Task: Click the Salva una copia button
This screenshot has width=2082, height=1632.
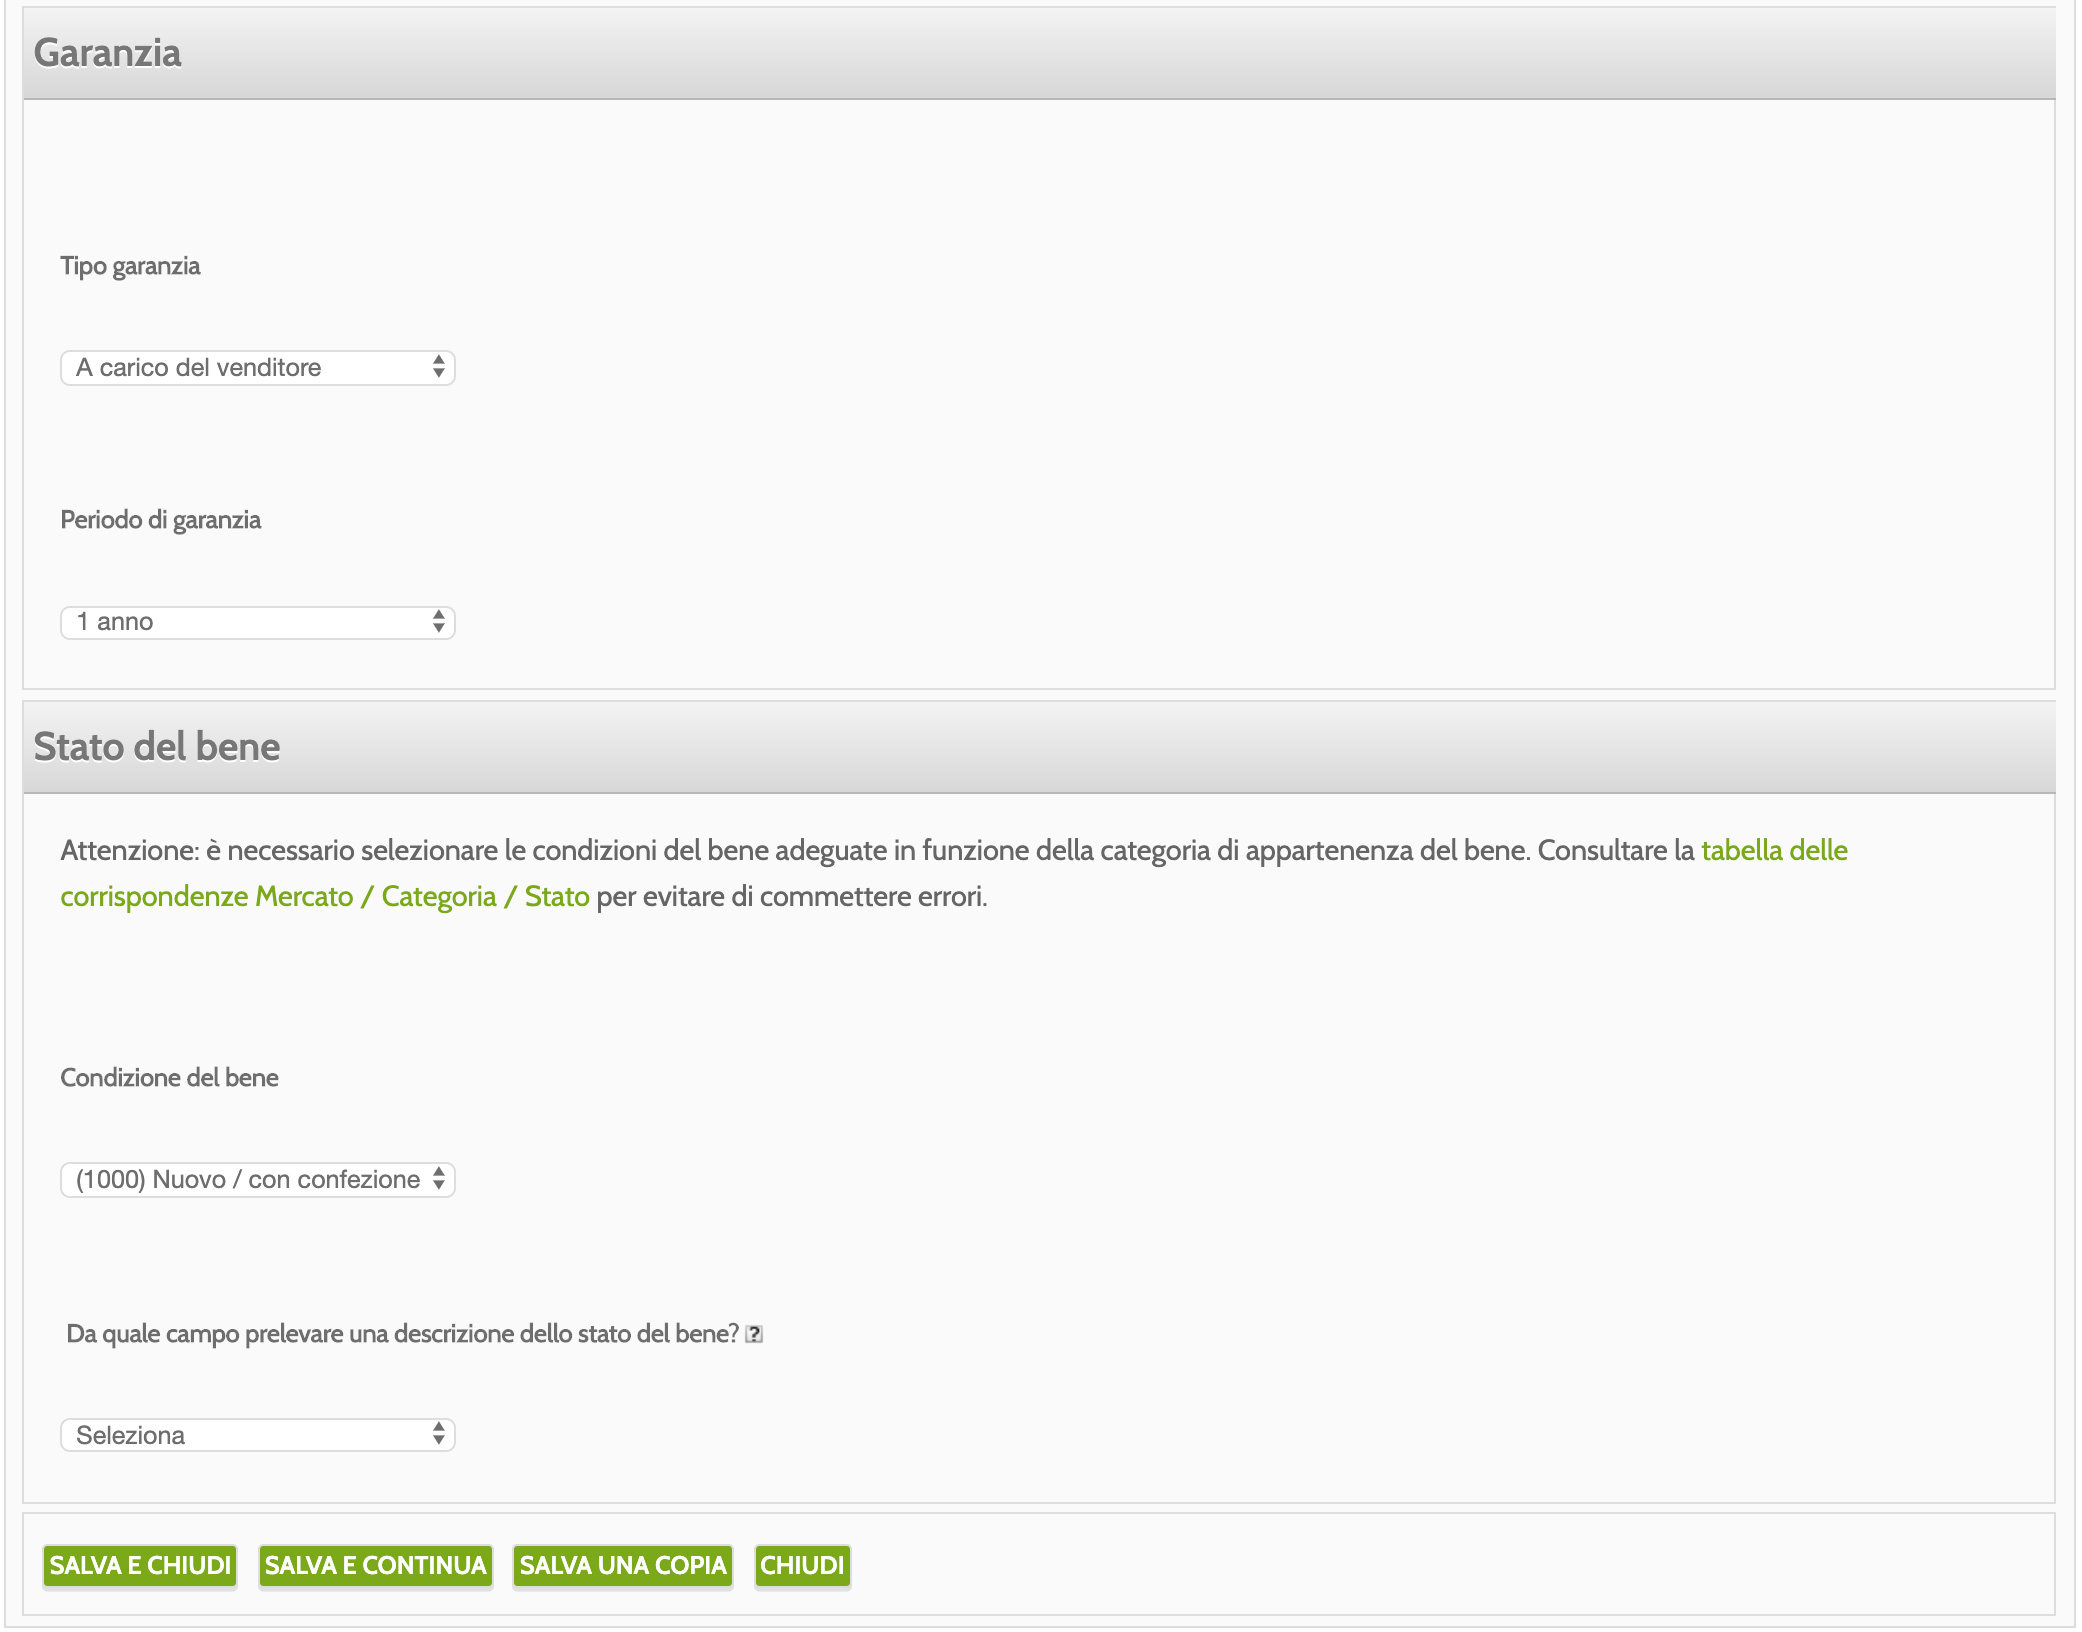Action: coord(623,1565)
